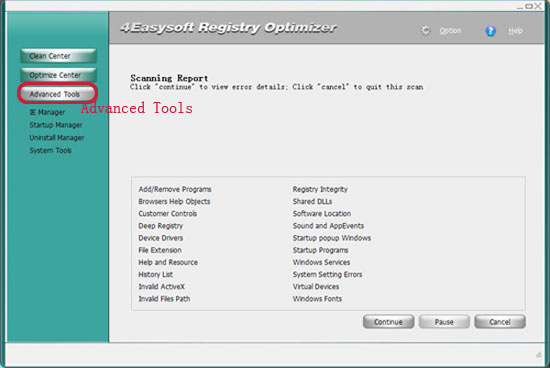This screenshot has height=368, width=550.
Task: Open the Optimize Center section
Action: coord(58,75)
